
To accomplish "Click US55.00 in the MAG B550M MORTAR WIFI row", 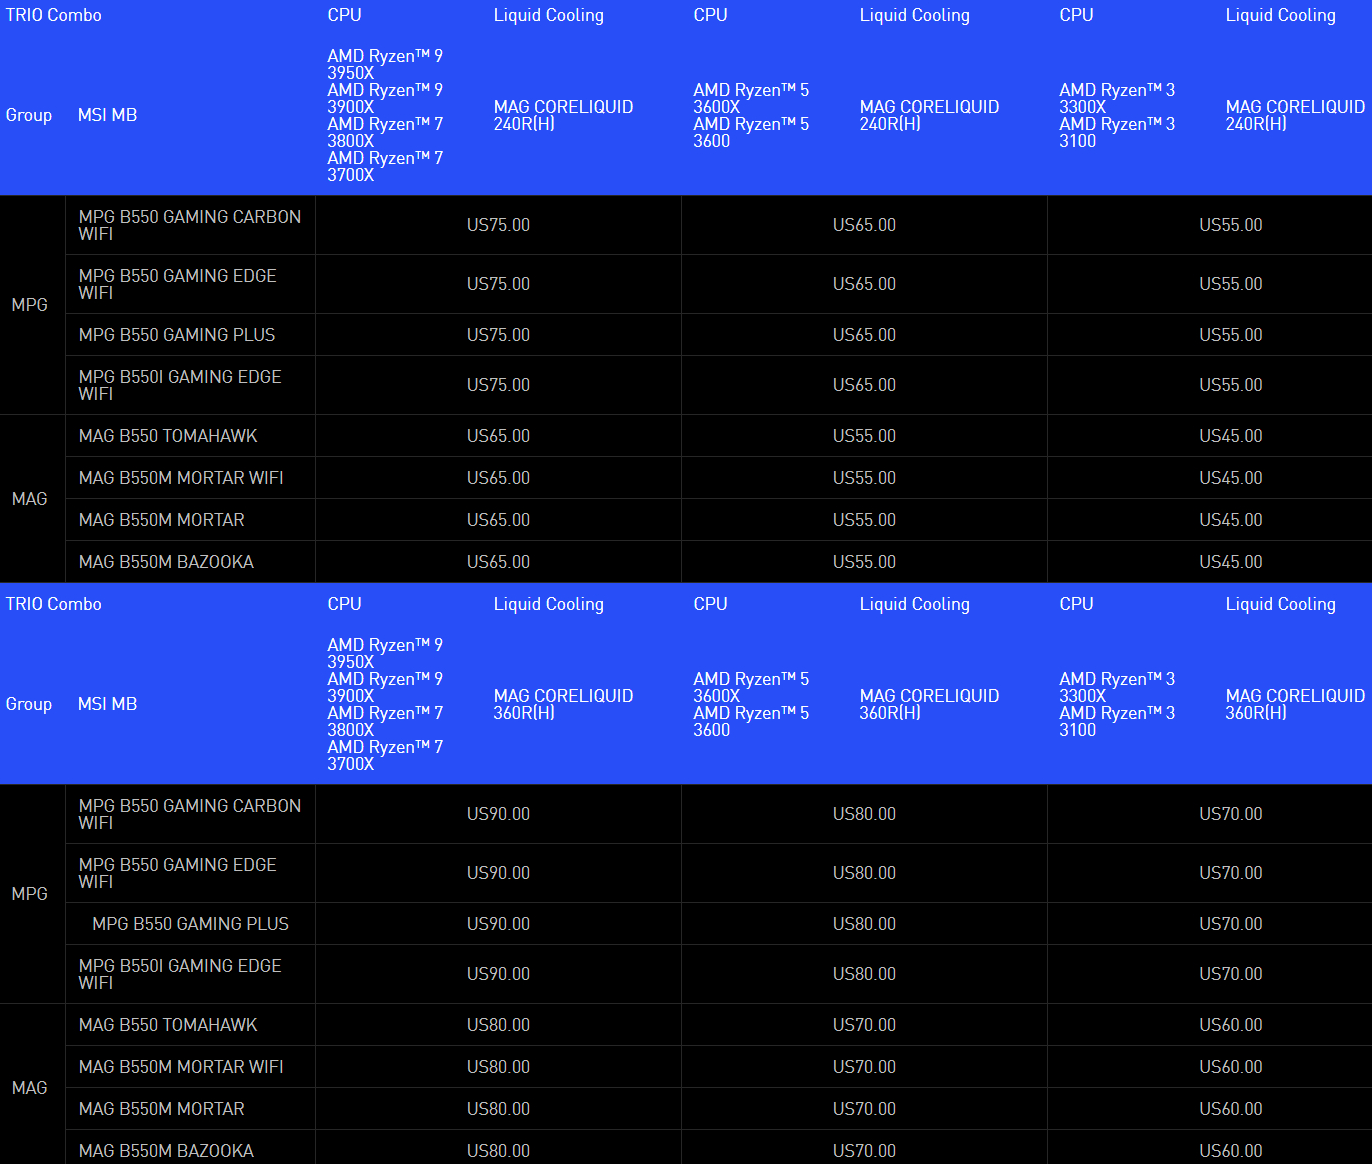I will click(x=864, y=478).
